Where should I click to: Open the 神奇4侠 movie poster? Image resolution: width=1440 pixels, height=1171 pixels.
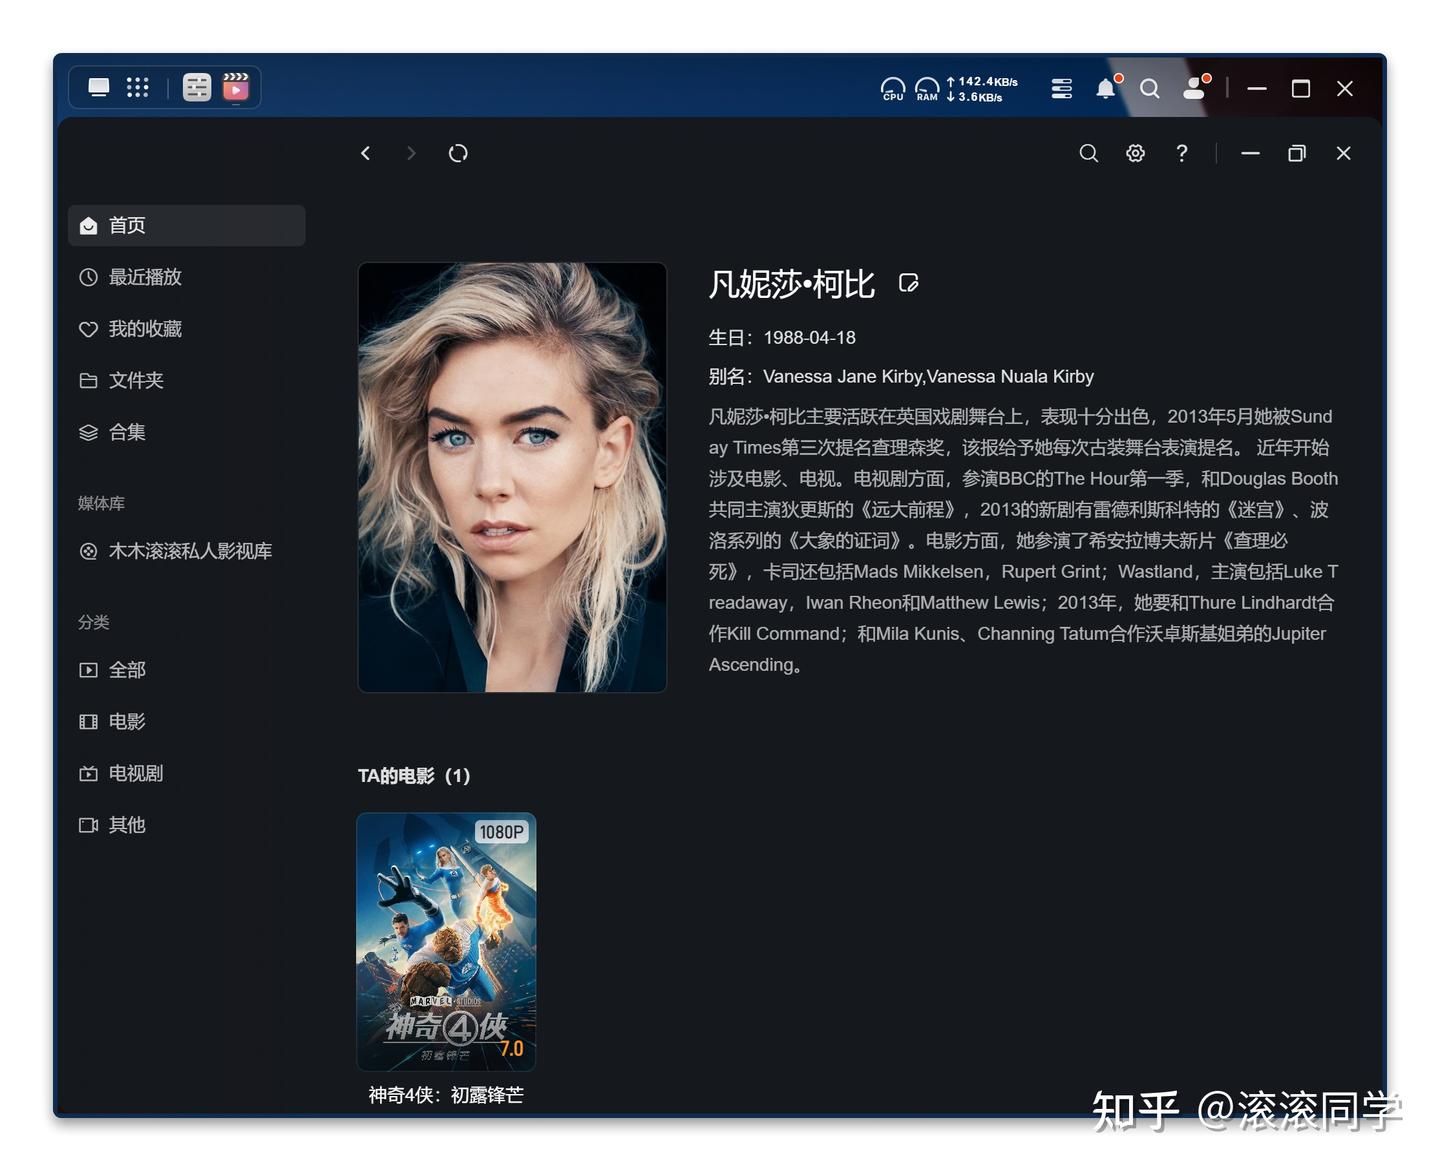click(x=446, y=942)
